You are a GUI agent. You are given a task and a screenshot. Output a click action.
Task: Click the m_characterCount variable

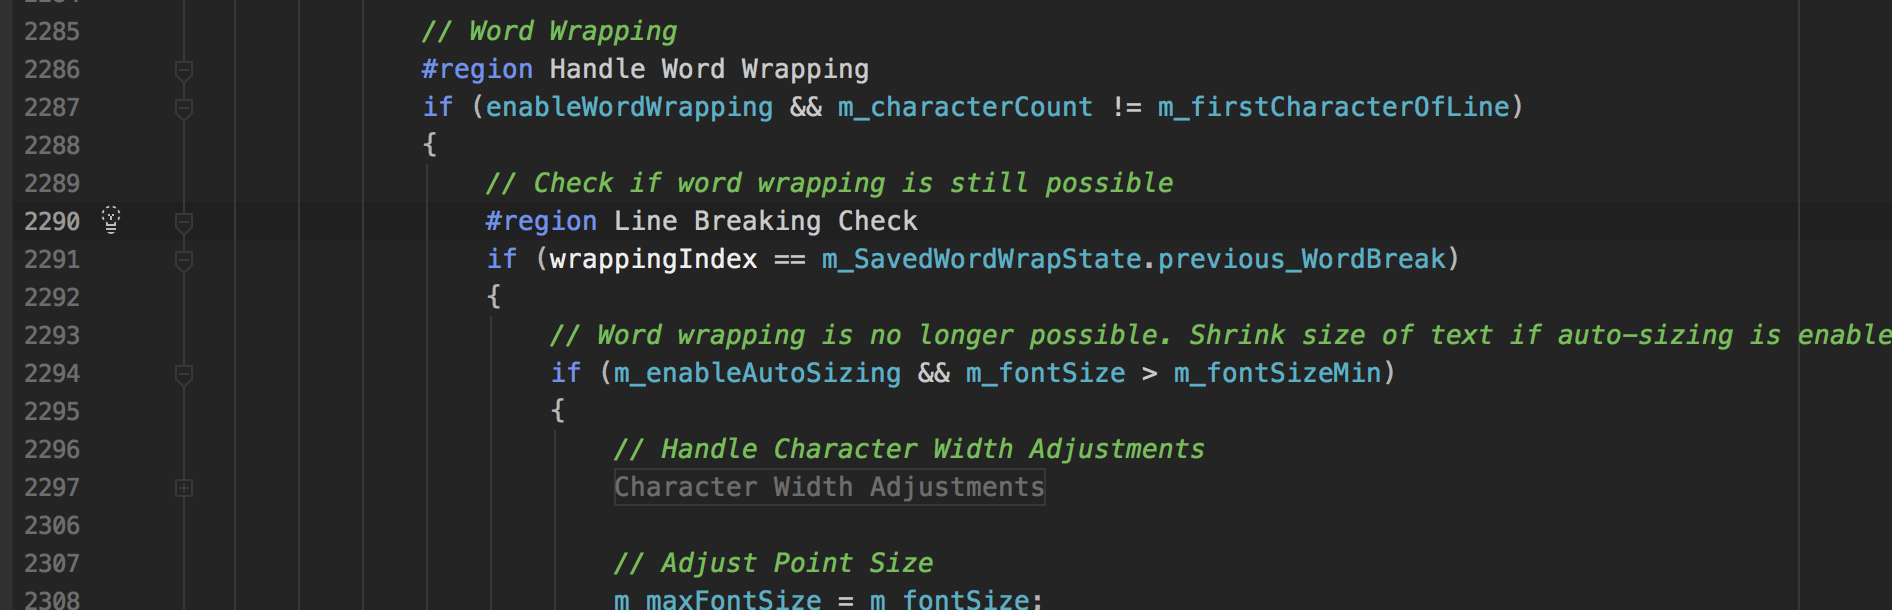pos(965,107)
